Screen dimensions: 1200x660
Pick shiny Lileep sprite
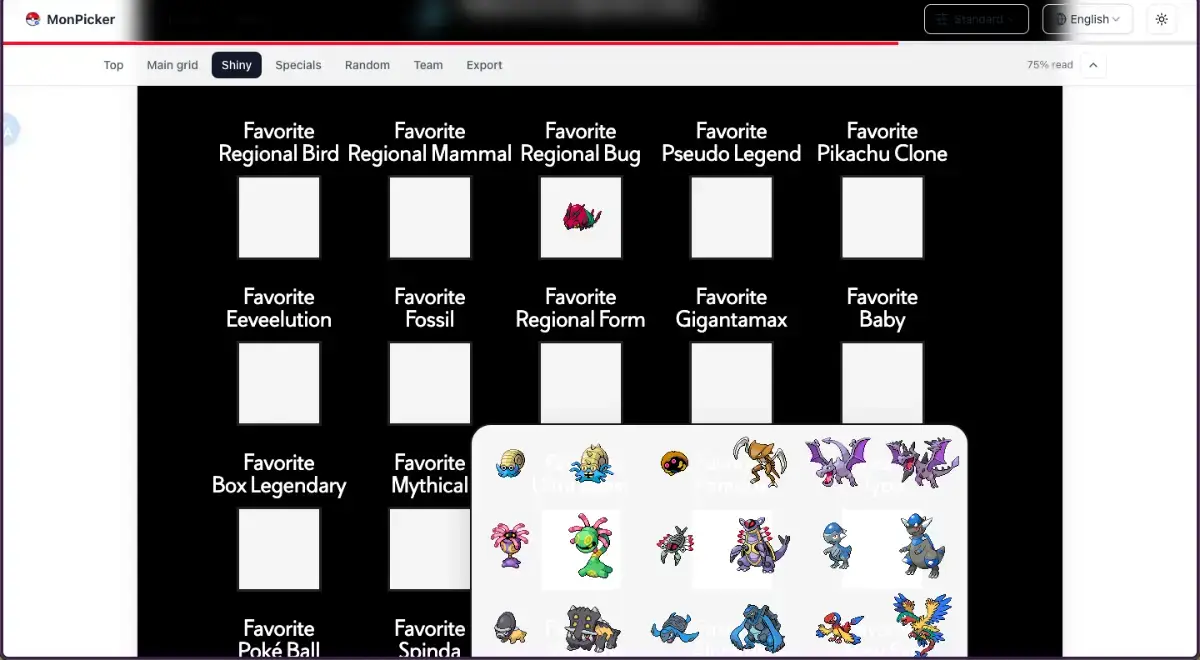510,546
